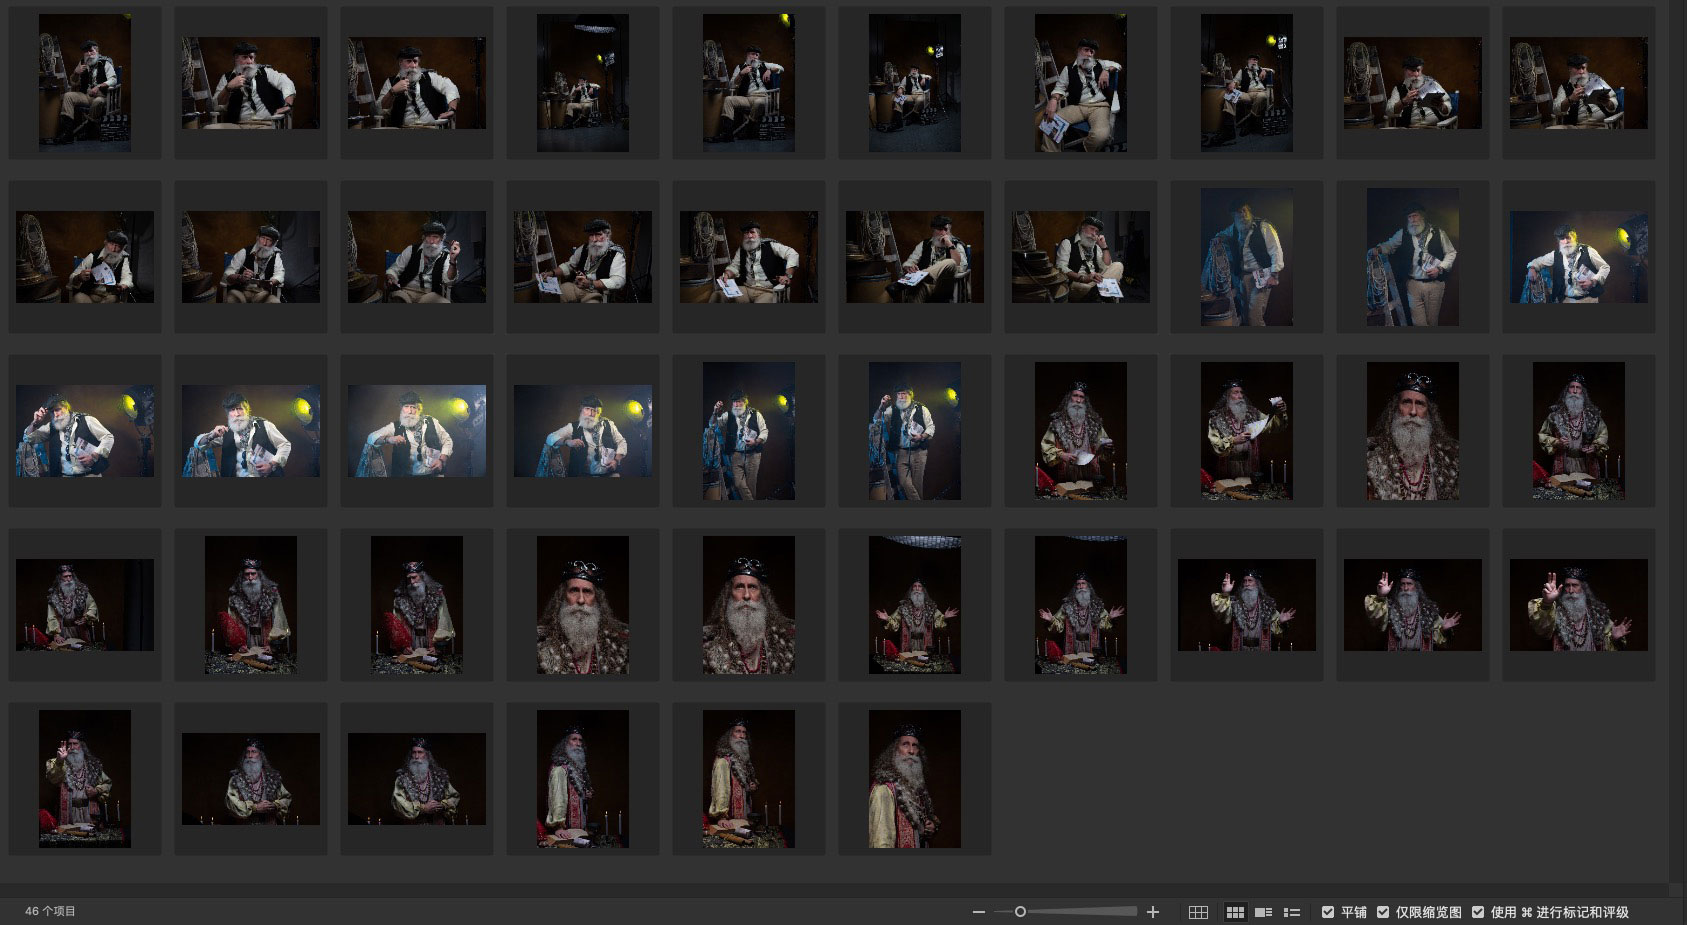Disable 使用 ⌘ 进行标记和评级 checkbox
Viewport: 1687px width, 925px height.
coord(1478,912)
